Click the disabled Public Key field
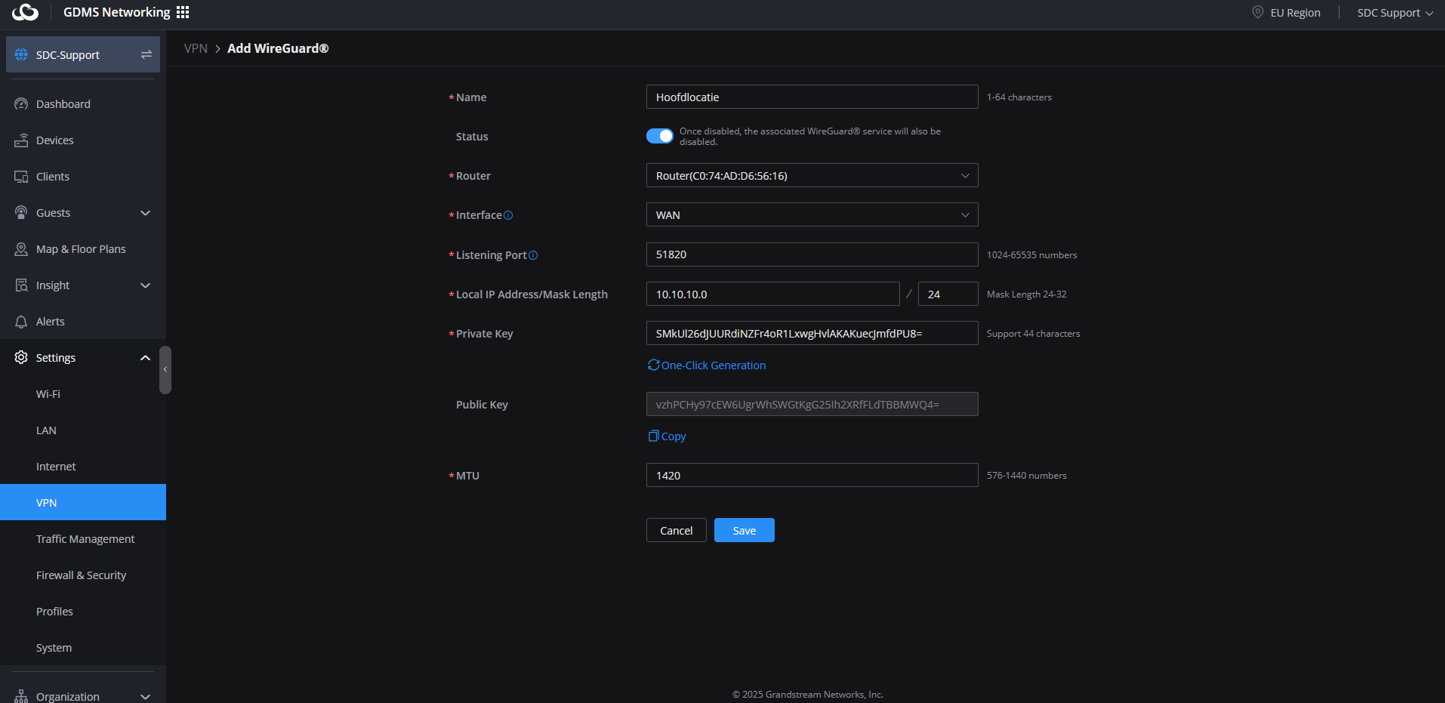The width and height of the screenshot is (1445, 703). click(x=812, y=404)
